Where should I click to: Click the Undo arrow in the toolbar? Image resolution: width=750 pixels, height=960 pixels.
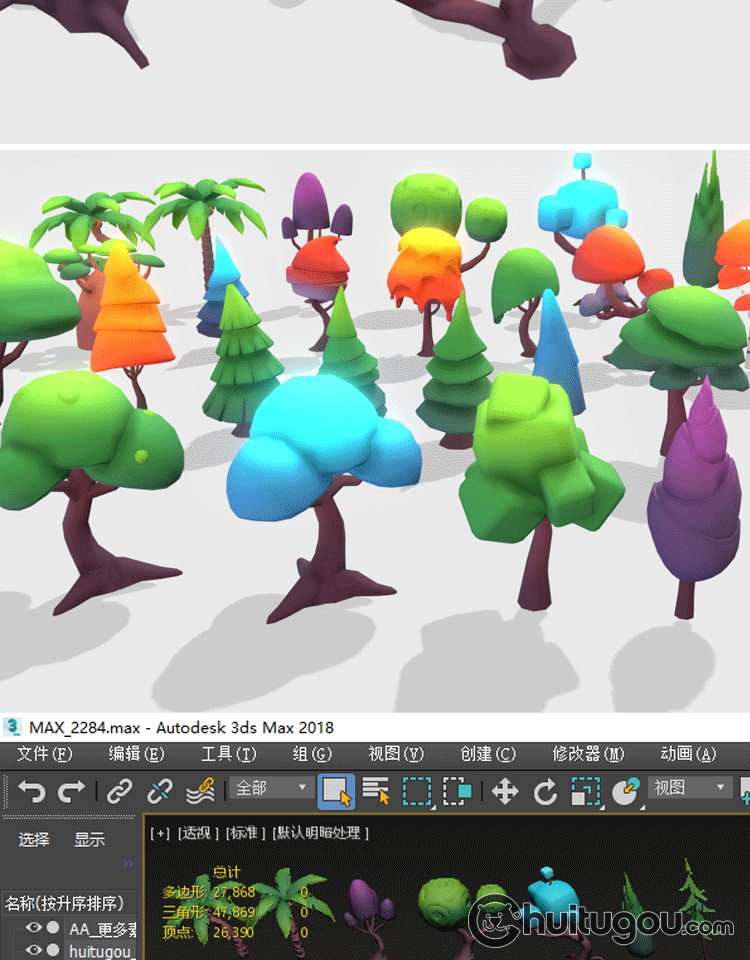point(32,792)
